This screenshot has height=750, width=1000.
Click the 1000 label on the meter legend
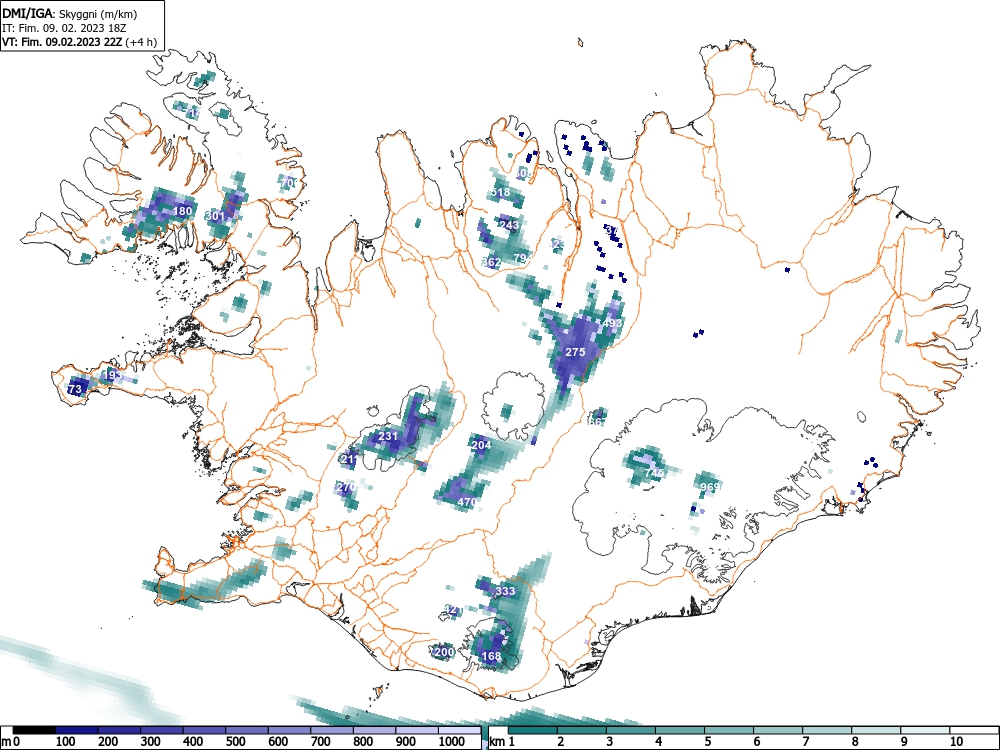coord(452,742)
